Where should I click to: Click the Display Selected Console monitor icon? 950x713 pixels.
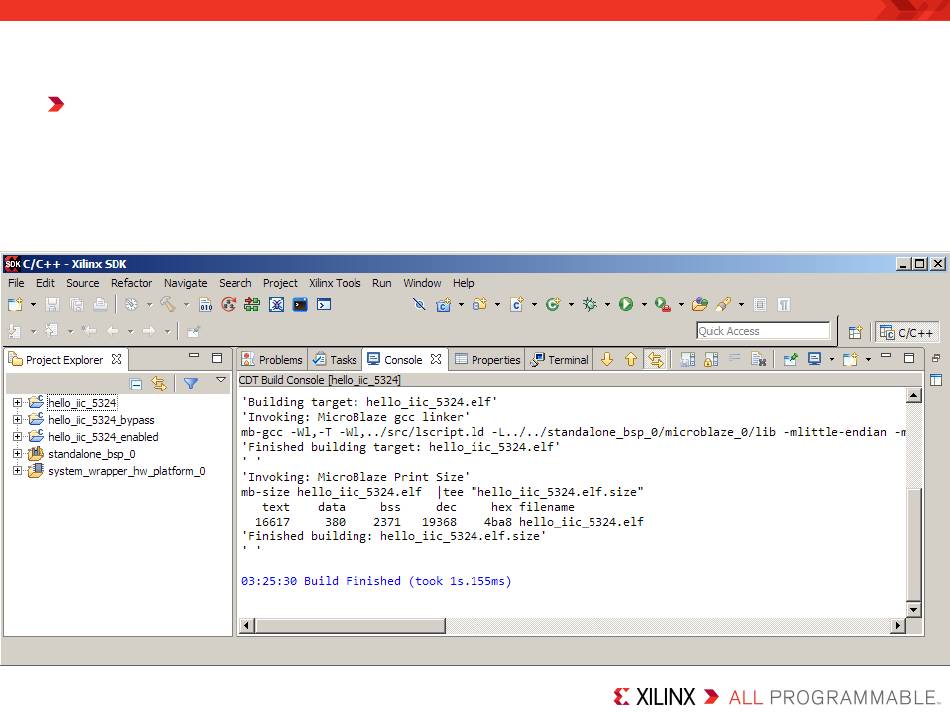pos(815,360)
